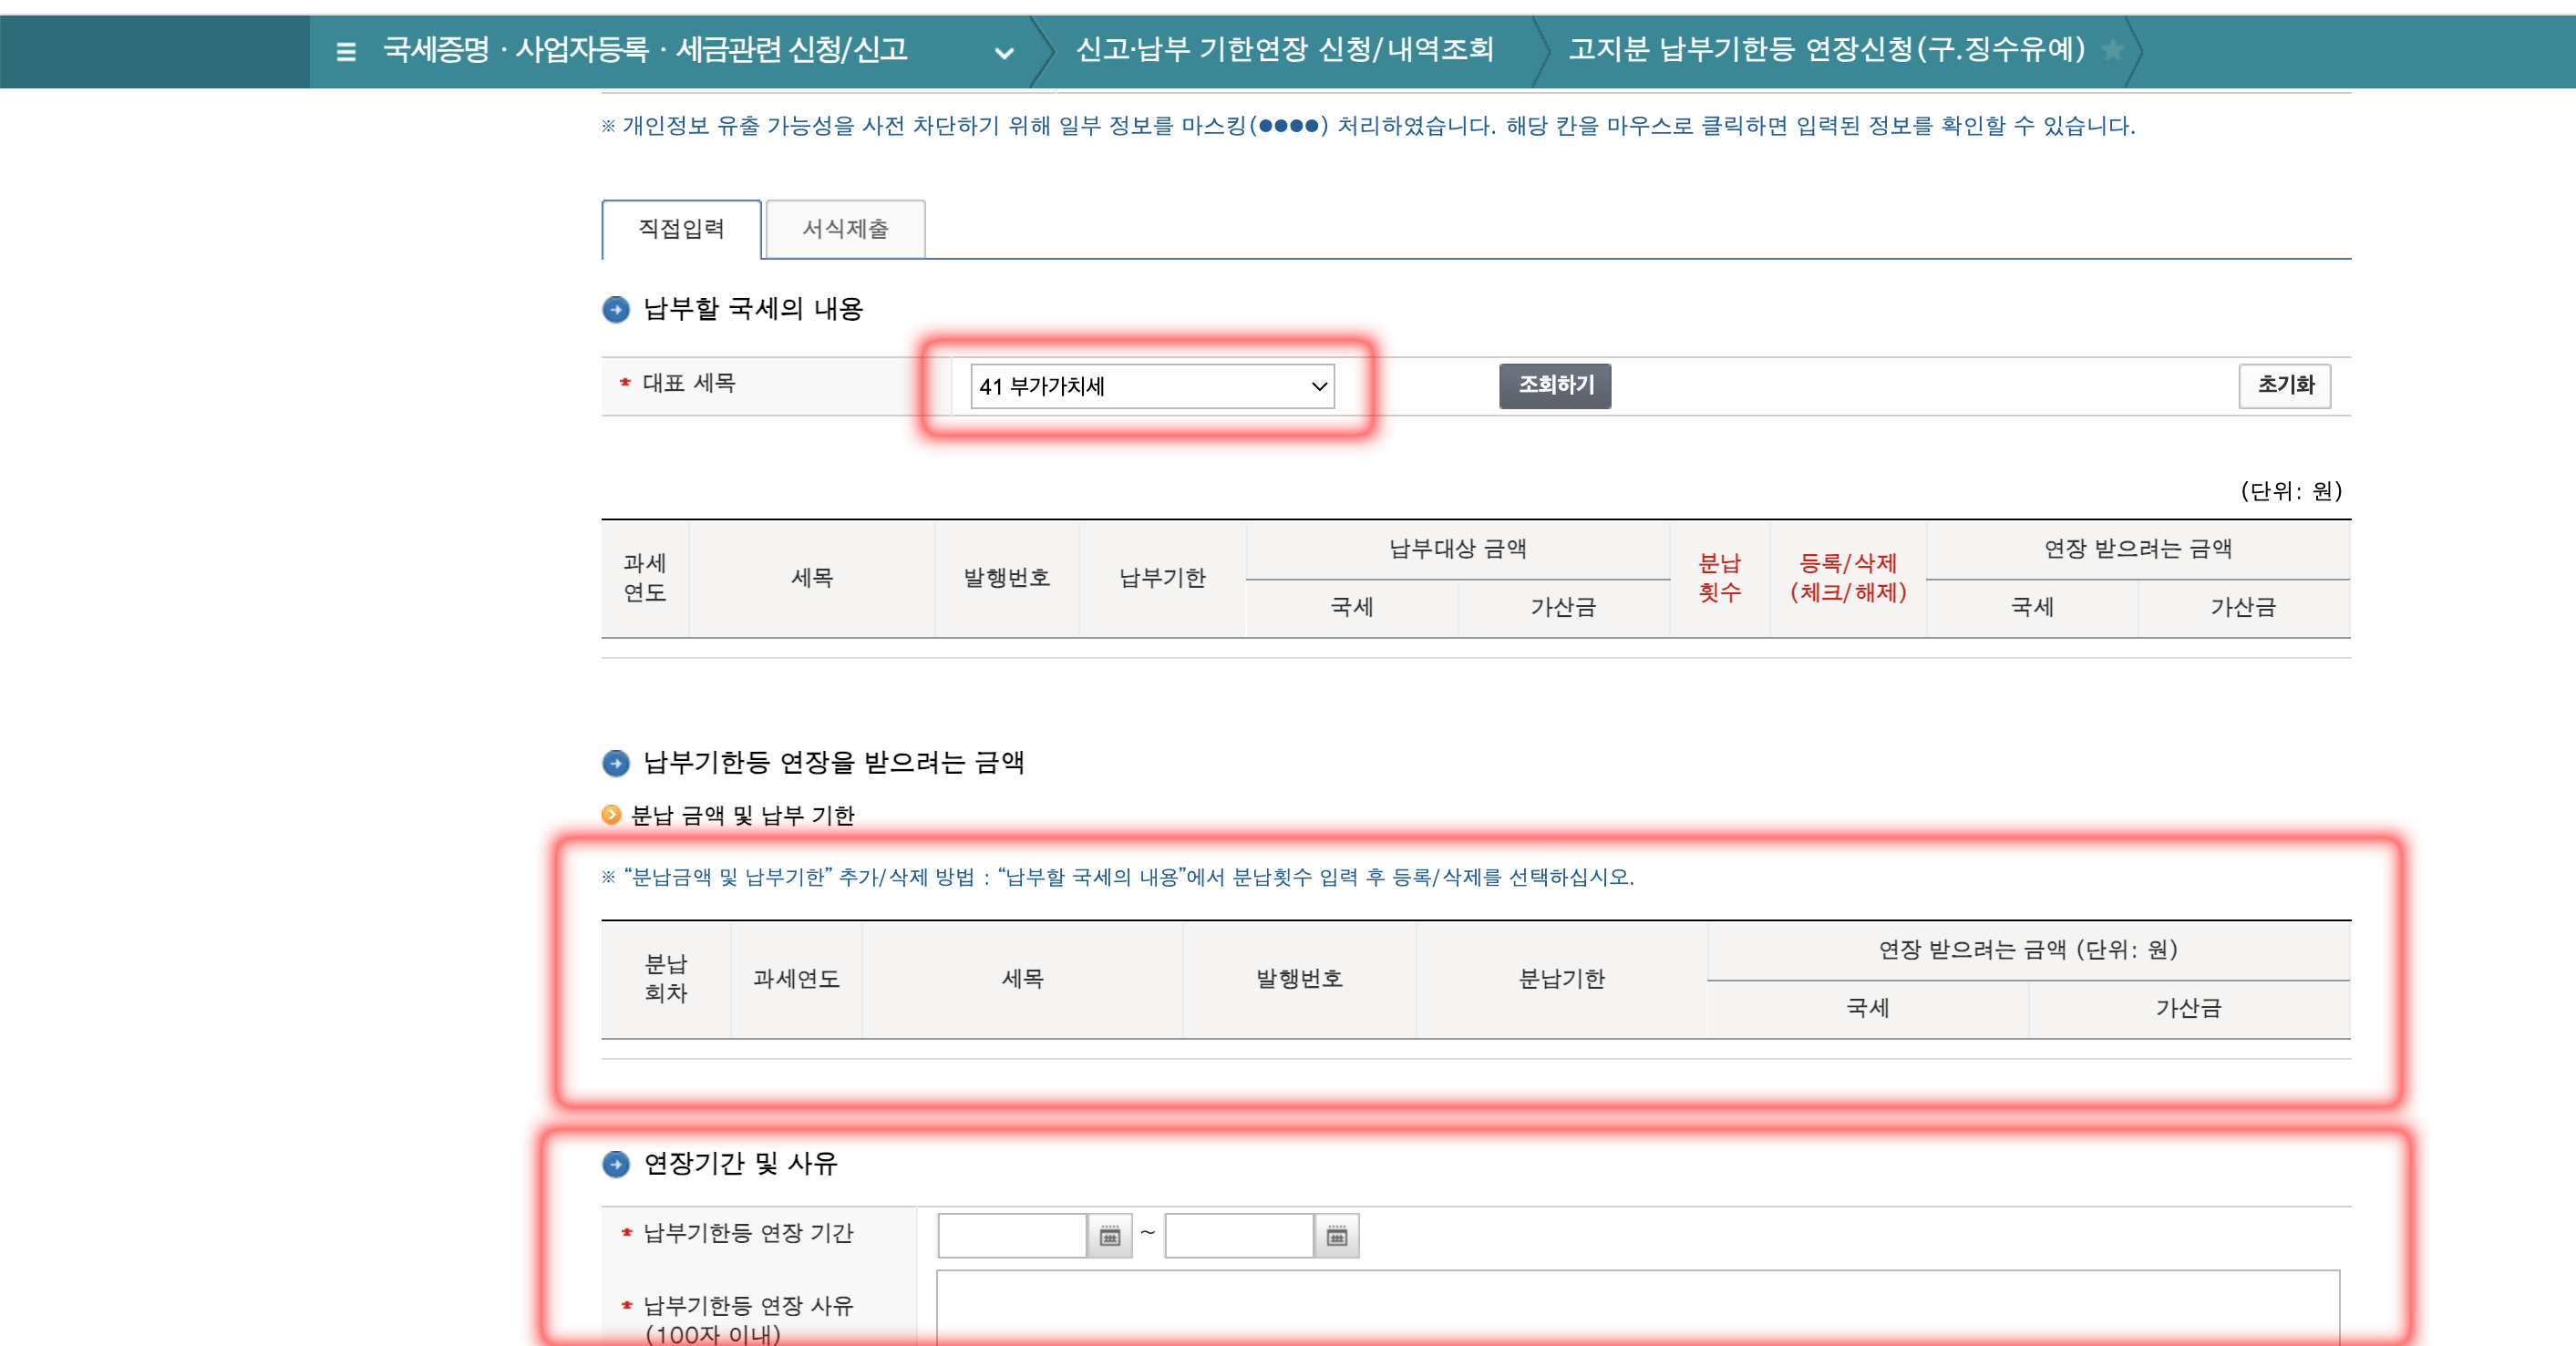Screen dimensions: 2576x1346
Task: Select the 직접입력 tab
Action: [679, 228]
